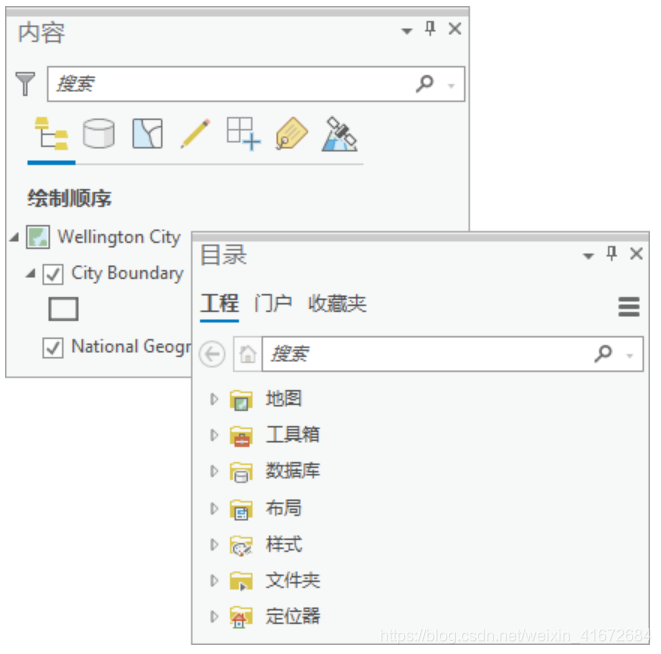Viewport: 661px width, 654px height.
Task: Uncheck National Geographic layer checkbox
Action: (x=53, y=348)
